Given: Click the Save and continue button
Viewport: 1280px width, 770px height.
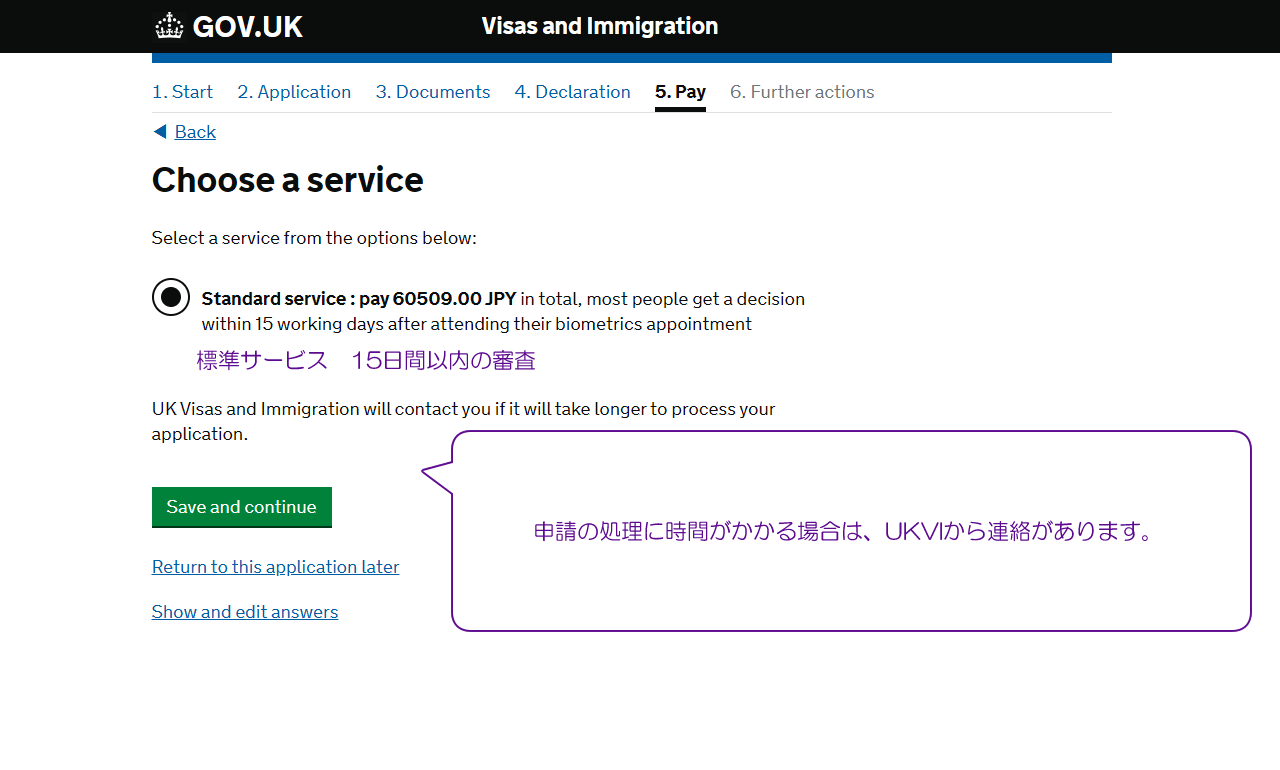Looking at the screenshot, I should (242, 507).
